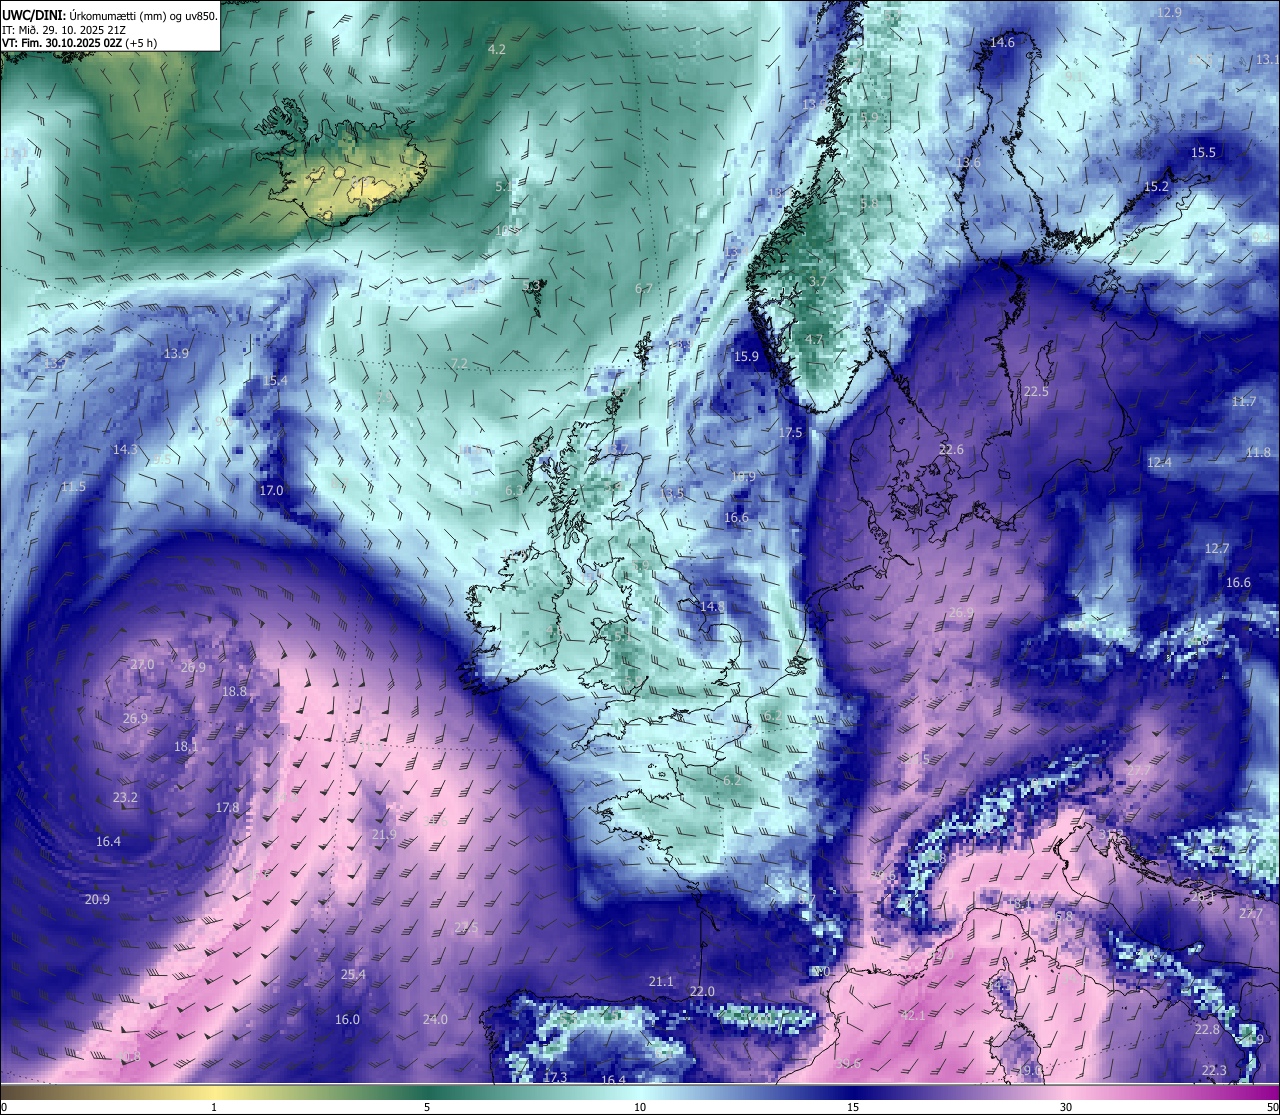This screenshot has height=1115, width=1280.
Task: Click the 21.1 value north of Spain
Action: click(x=661, y=981)
